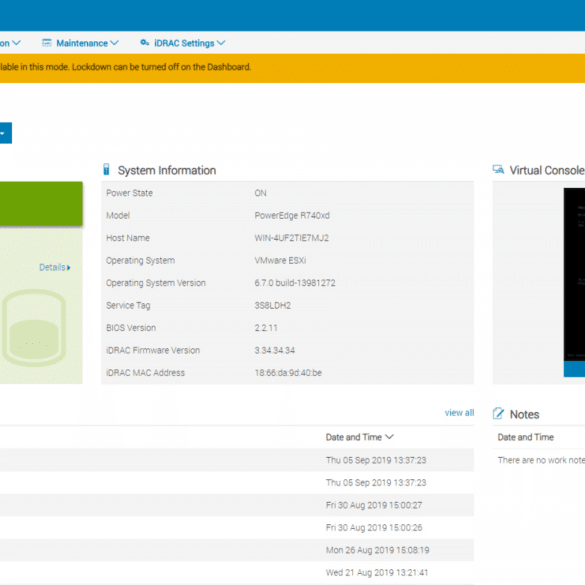Select the PowerEdge R740xd model value
Screen dimensions: 585x585
(292, 216)
